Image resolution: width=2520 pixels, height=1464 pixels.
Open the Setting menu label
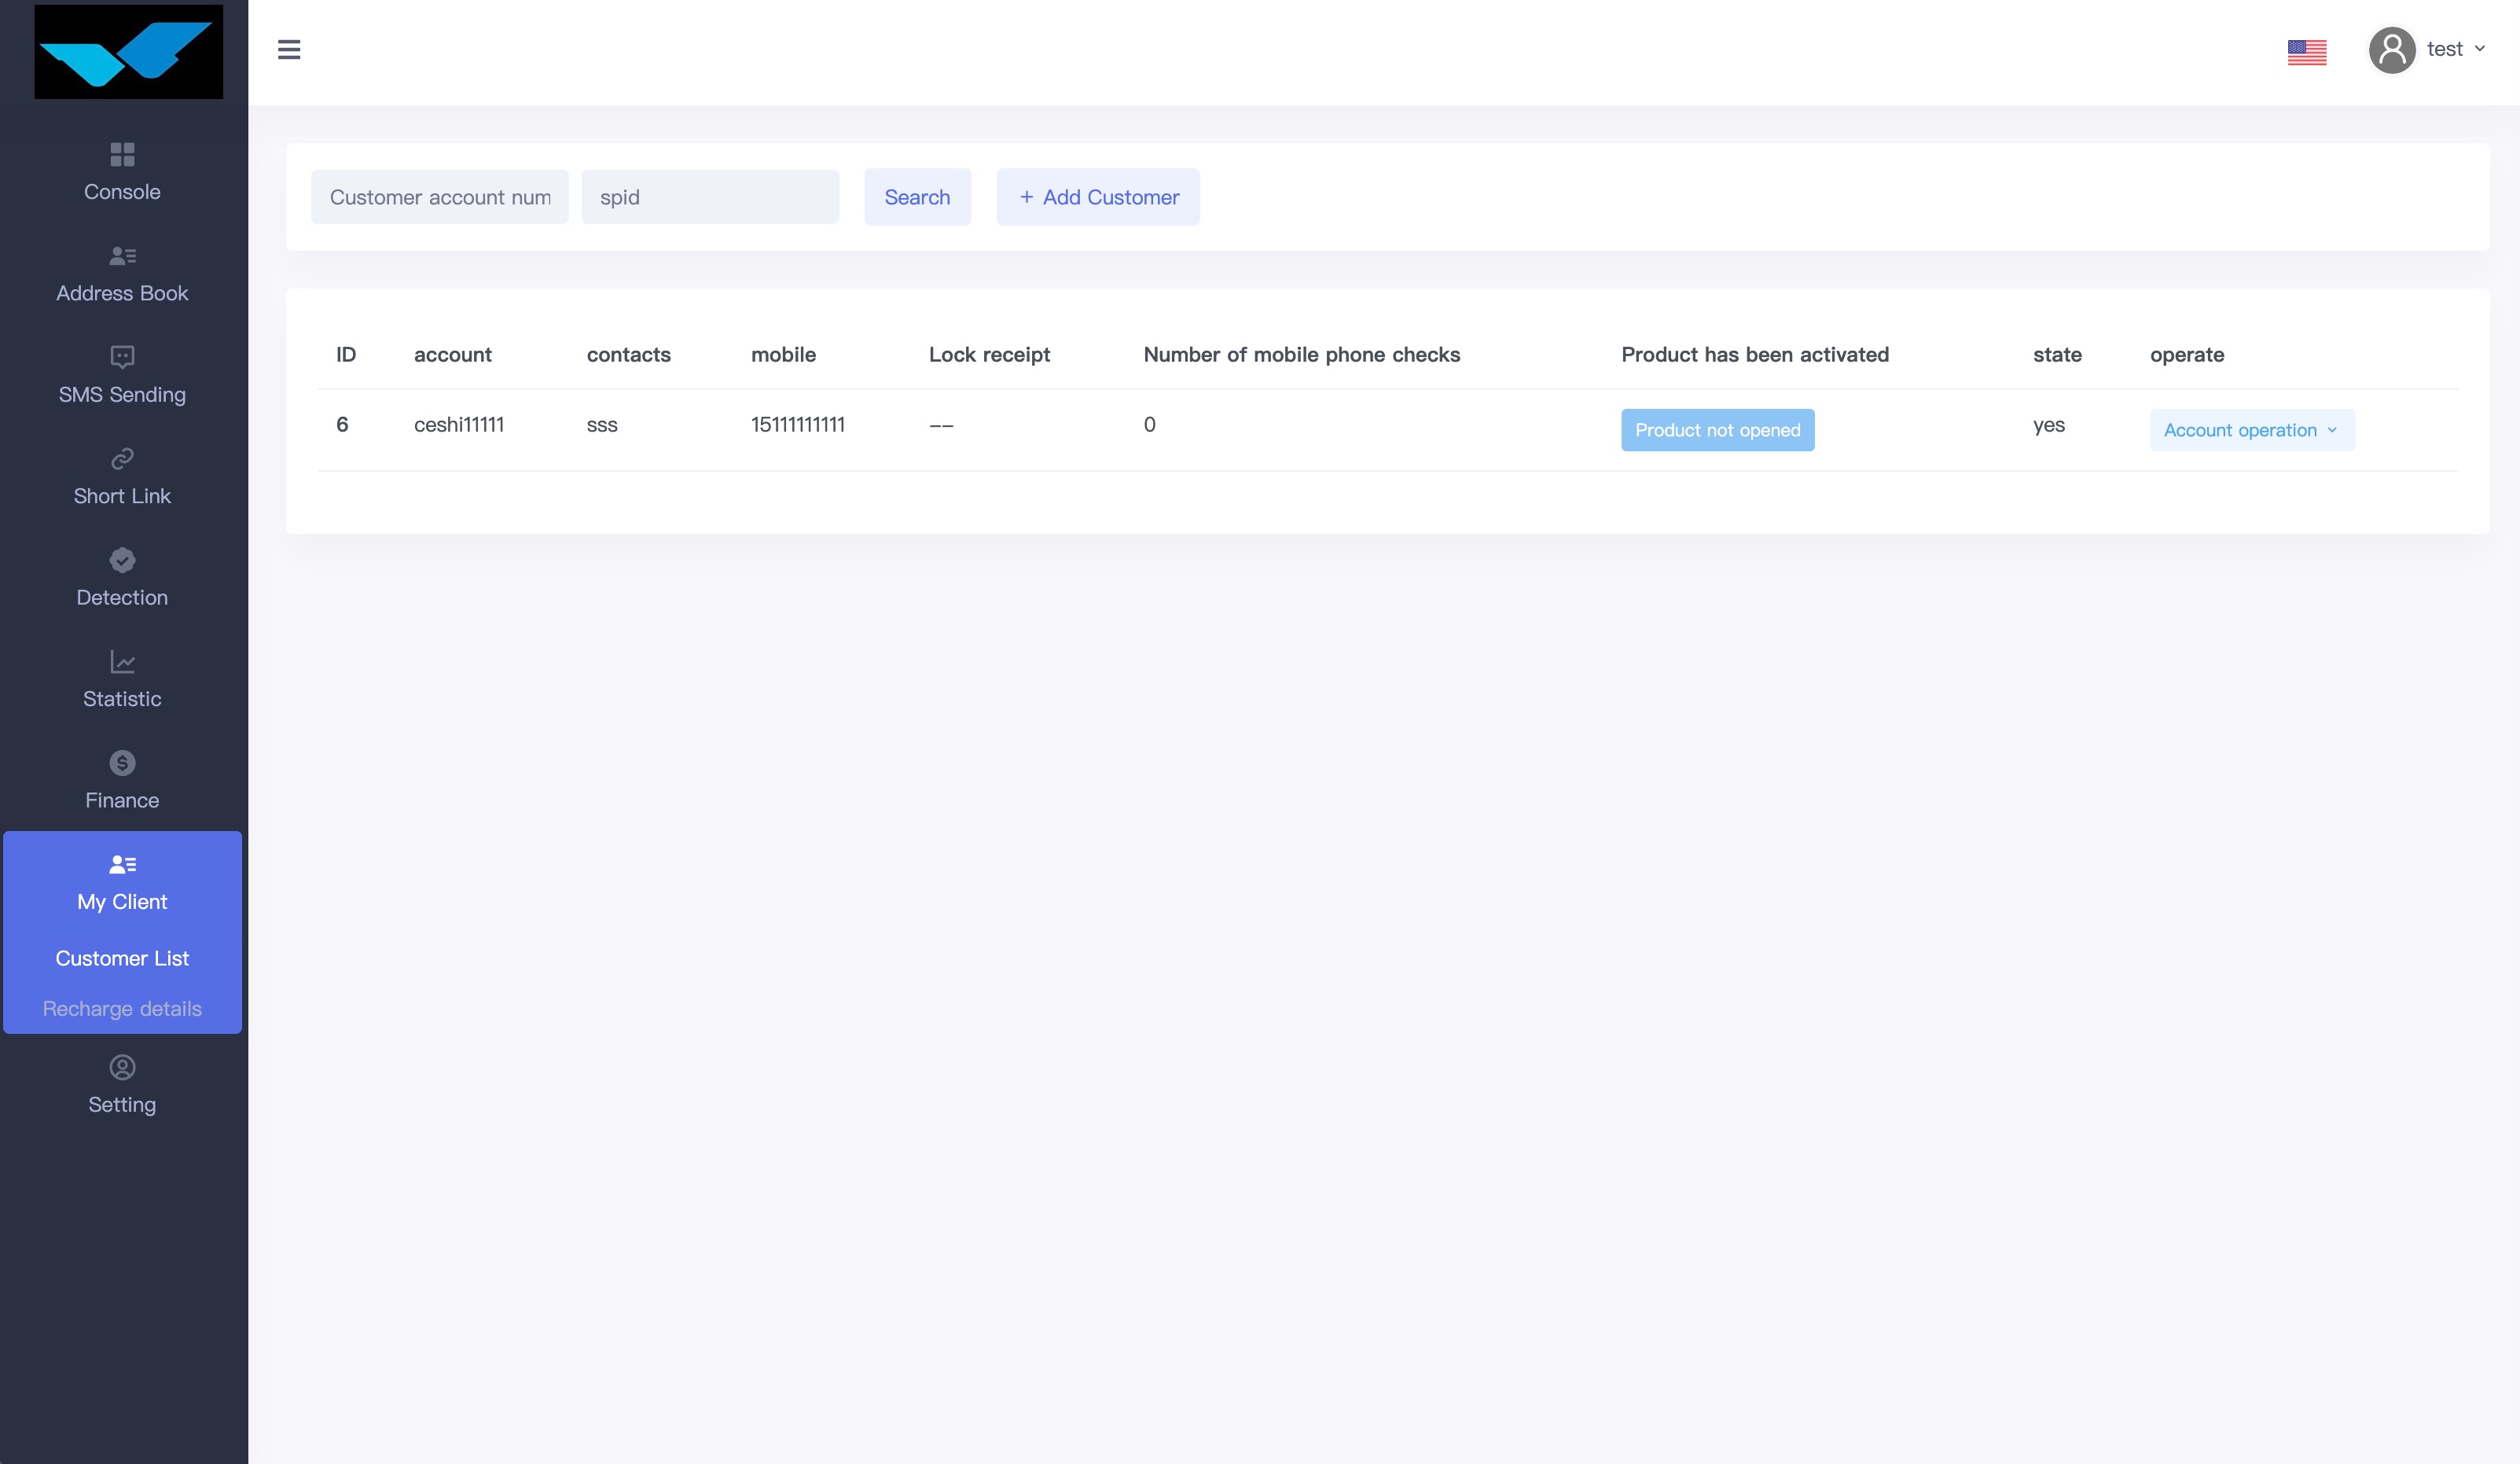point(122,1104)
